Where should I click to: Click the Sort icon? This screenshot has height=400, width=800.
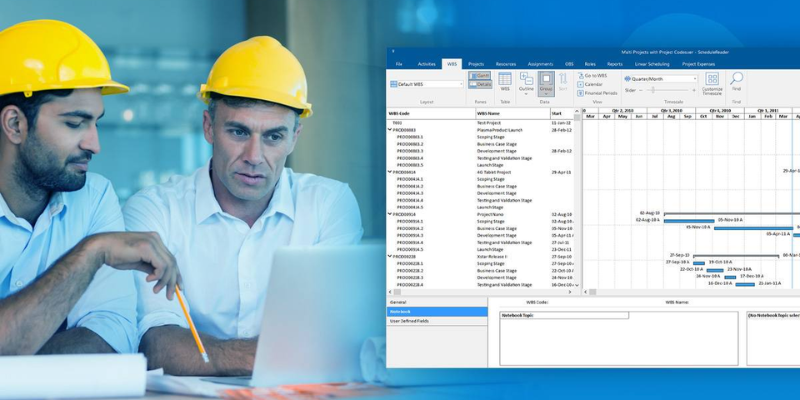tap(565, 81)
